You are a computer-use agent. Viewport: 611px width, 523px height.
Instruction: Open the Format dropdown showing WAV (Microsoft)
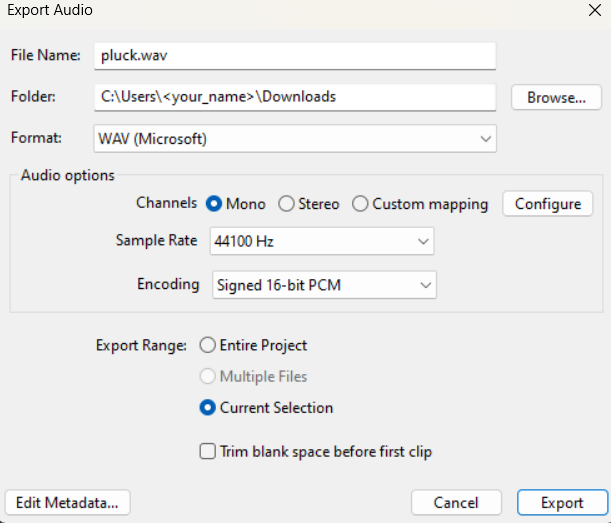[294, 138]
